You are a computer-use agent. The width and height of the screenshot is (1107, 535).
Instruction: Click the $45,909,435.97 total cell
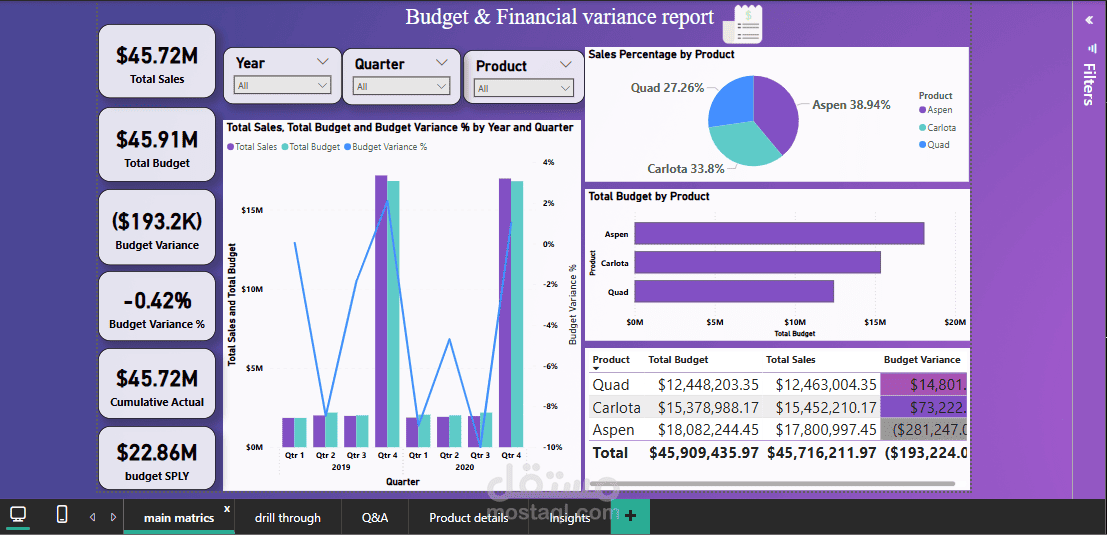point(704,452)
